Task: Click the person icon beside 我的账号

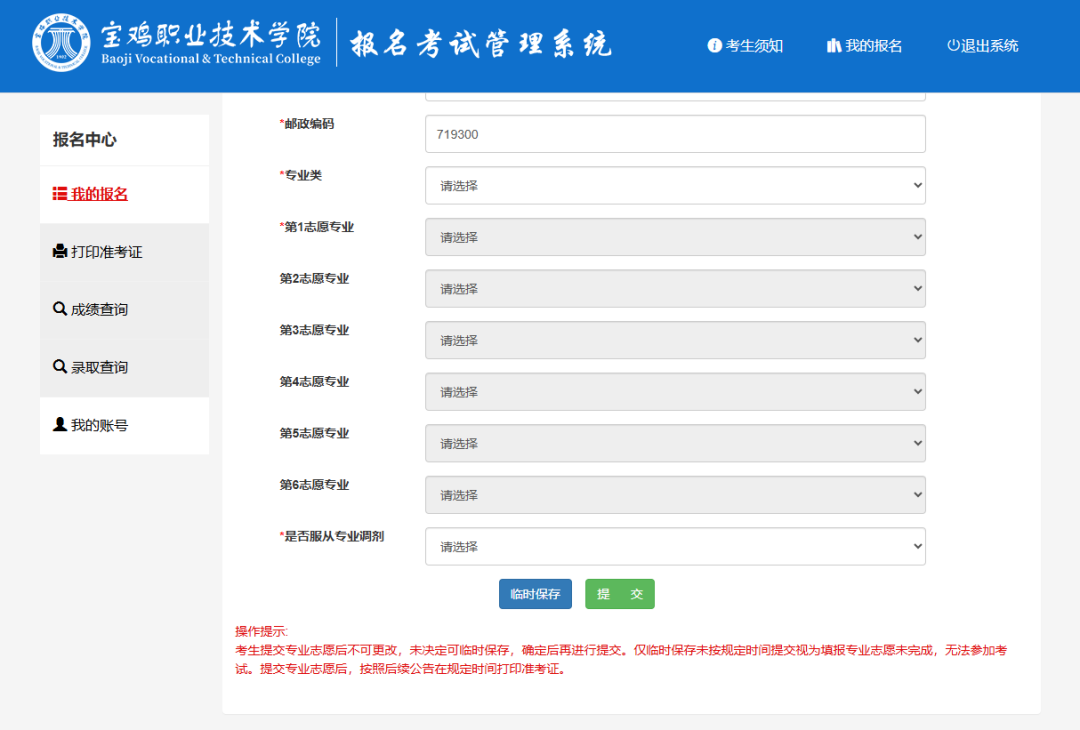Action: 59,424
